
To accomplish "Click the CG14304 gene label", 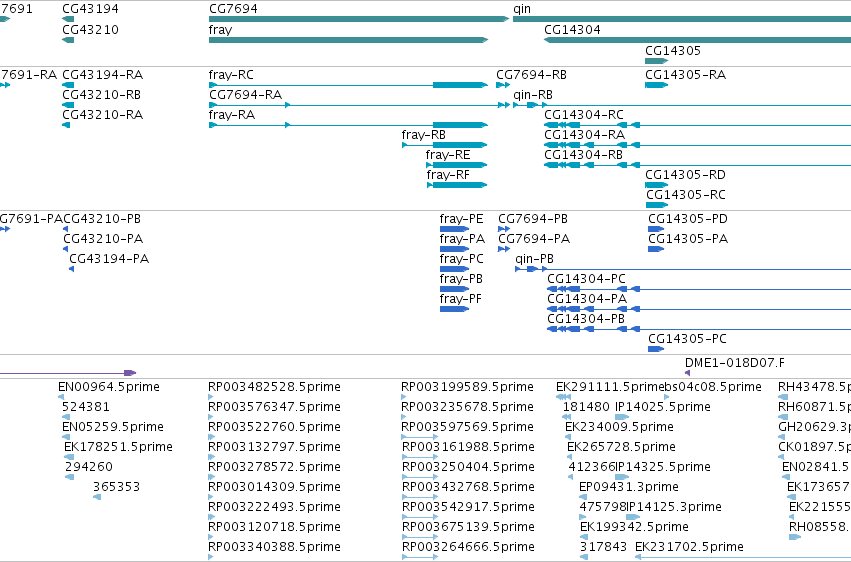I will click(x=572, y=29).
